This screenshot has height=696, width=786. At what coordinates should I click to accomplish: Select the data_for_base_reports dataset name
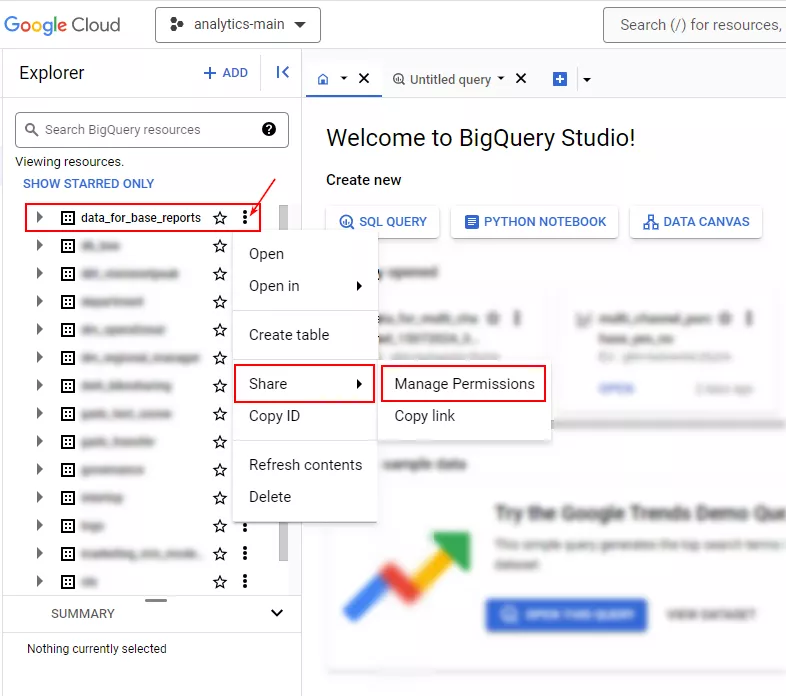pyautogui.click(x=141, y=218)
